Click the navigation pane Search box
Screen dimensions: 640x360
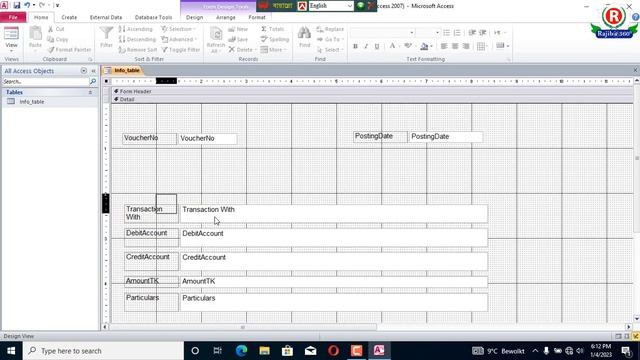click(46, 82)
